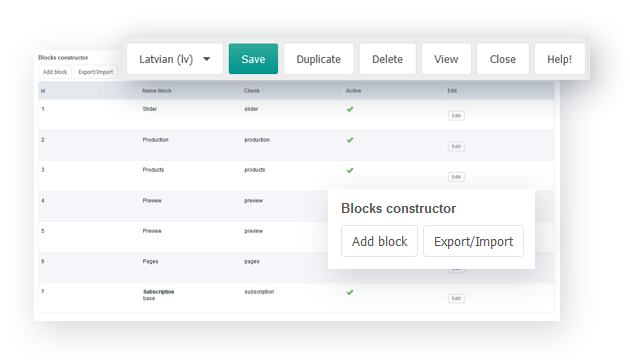Click the active checkmark in Production row
Viewport: 630px width, 360px height.
pos(350,140)
